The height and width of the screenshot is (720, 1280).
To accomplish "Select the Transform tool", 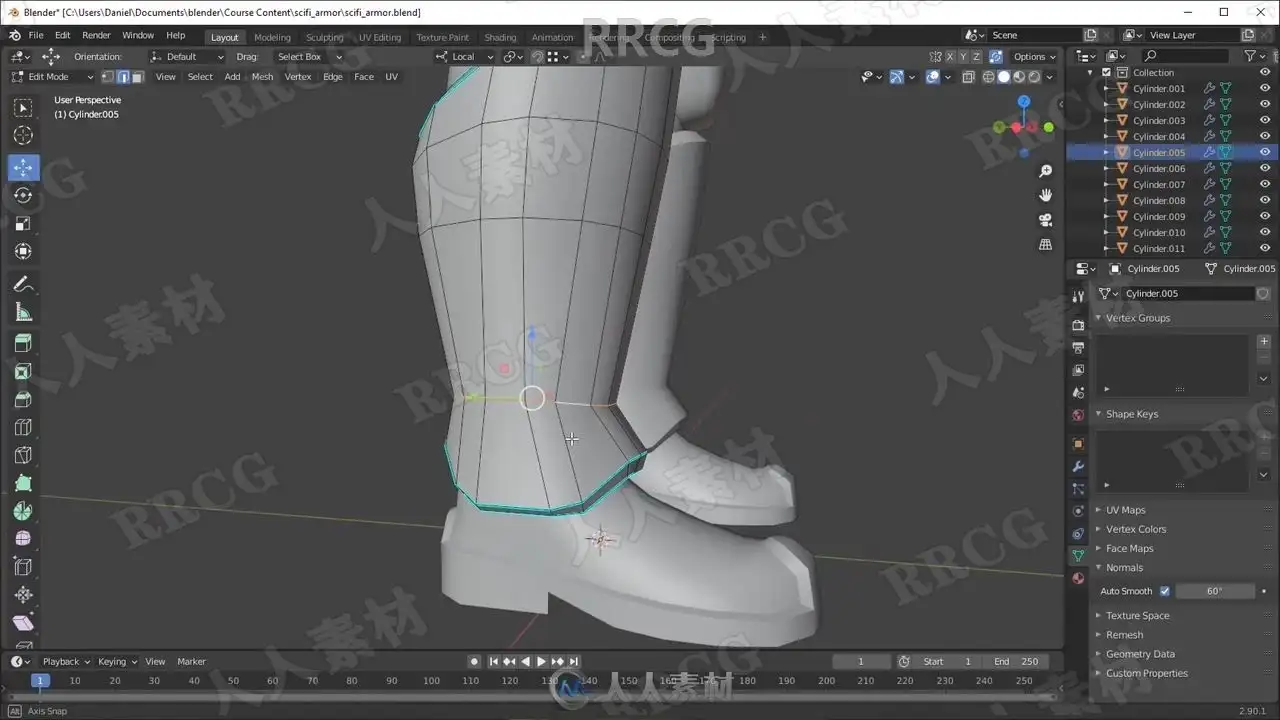I will (23, 251).
